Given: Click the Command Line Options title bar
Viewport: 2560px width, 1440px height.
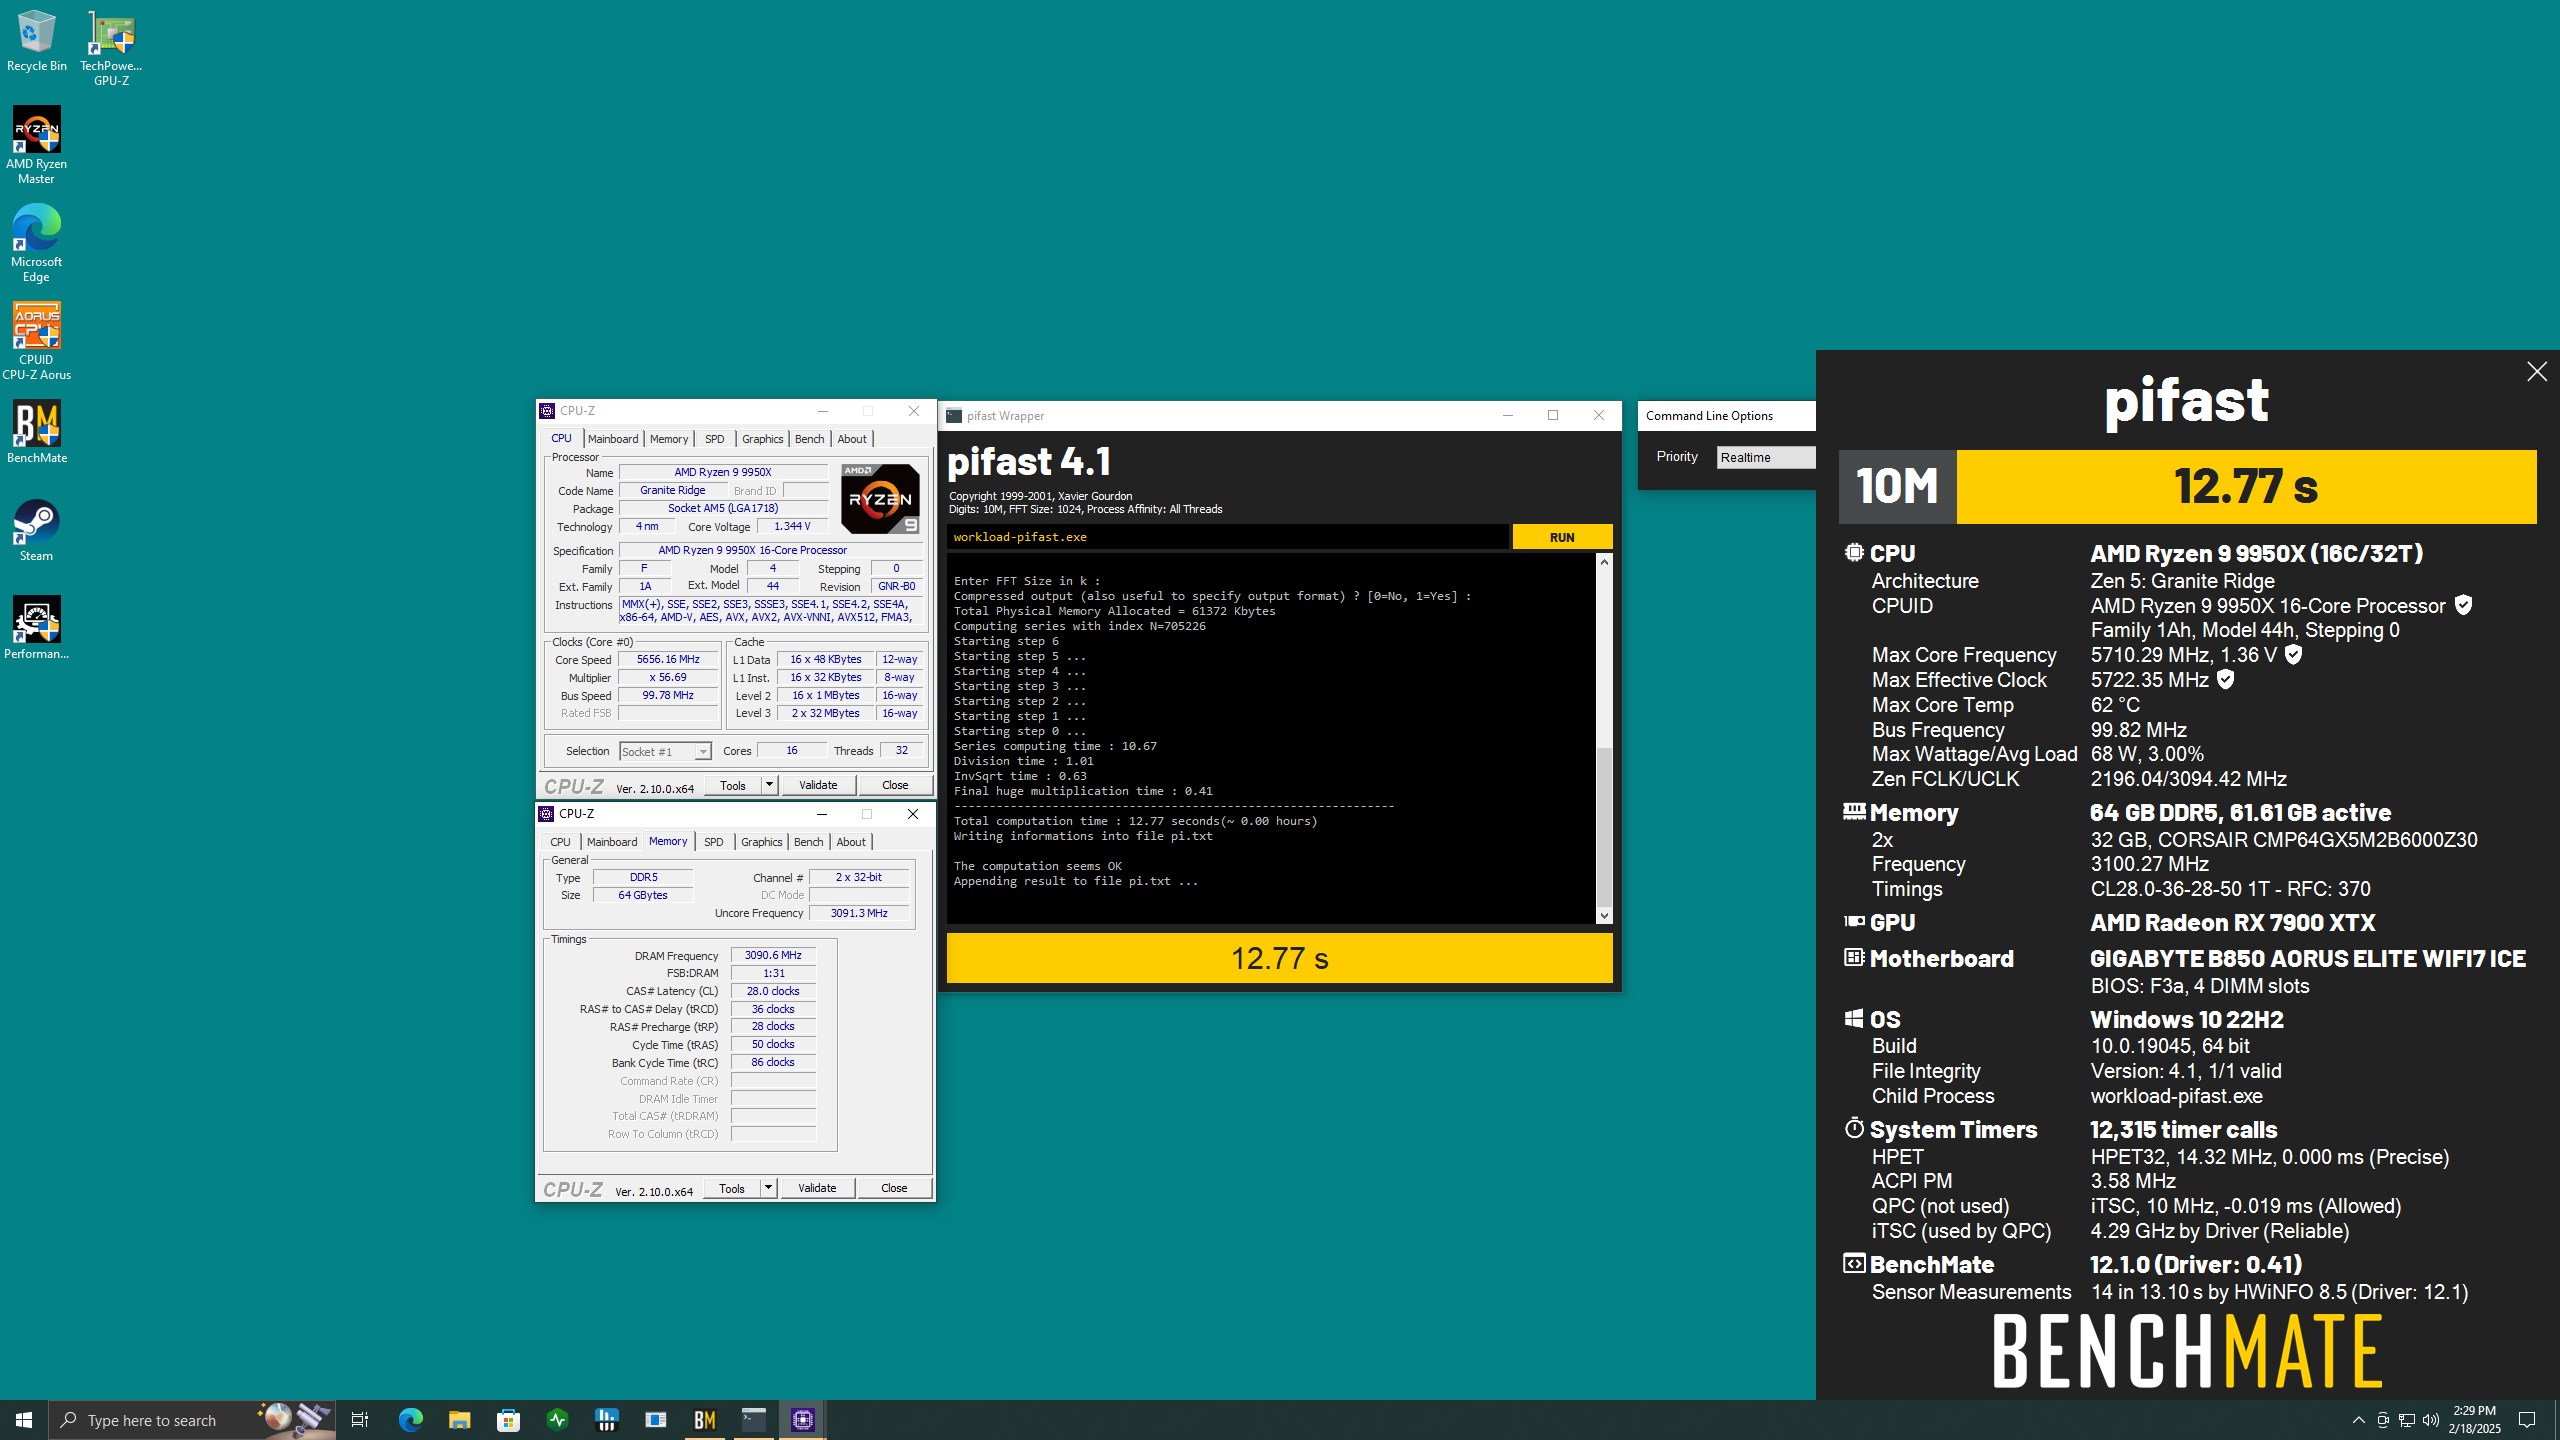Looking at the screenshot, I should (1726, 416).
